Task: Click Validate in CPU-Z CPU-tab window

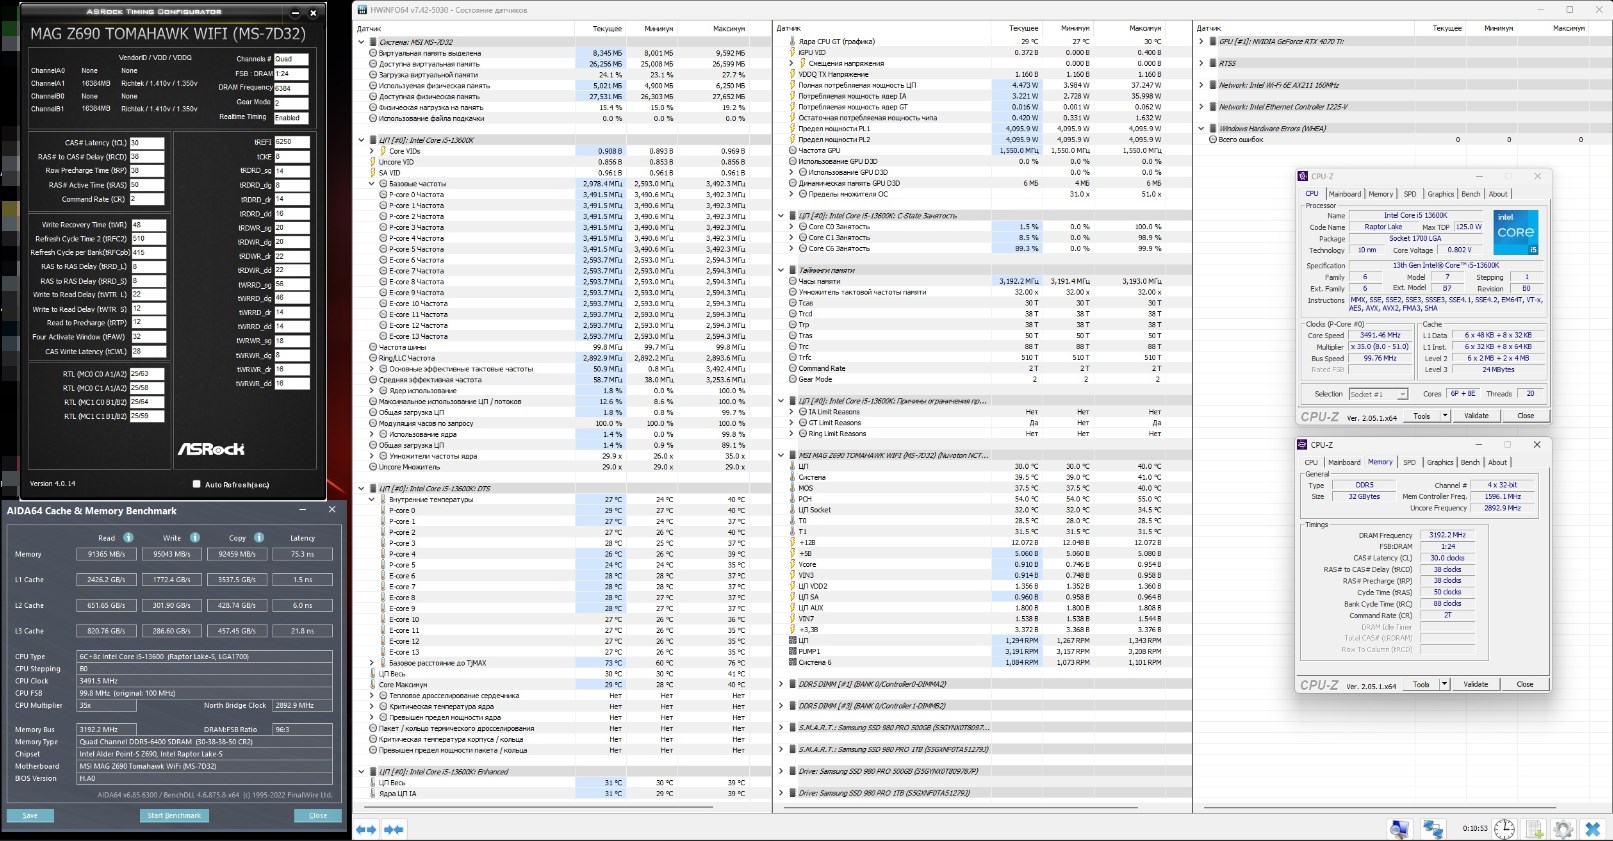Action: pos(1476,416)
